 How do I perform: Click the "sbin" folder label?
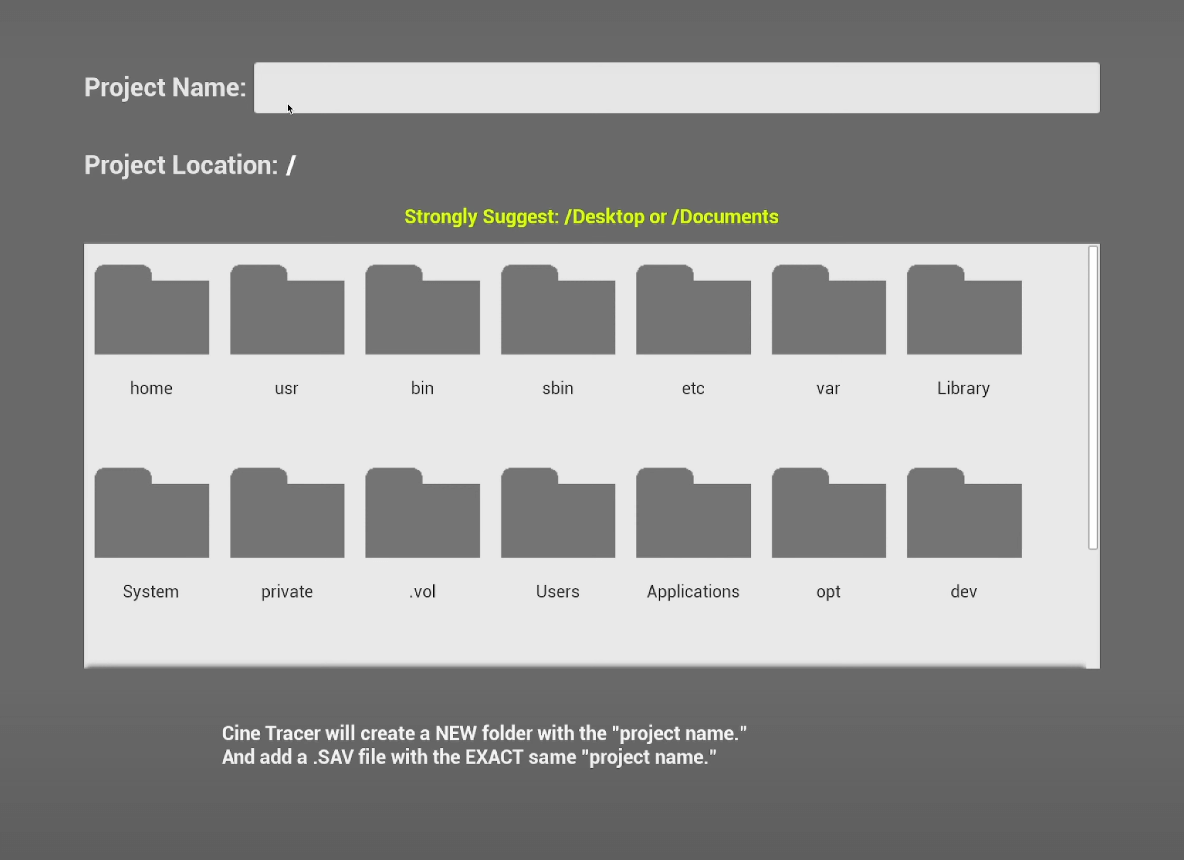click(x=558, y=388)
